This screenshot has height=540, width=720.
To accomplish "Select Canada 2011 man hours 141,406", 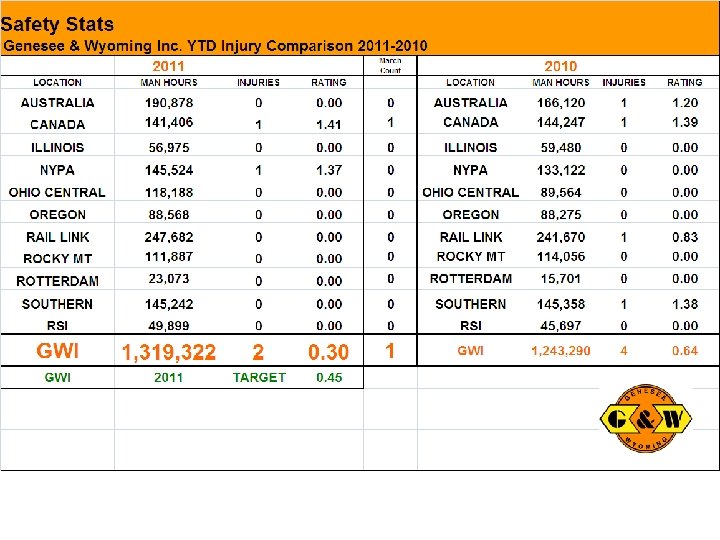I will tap(169, 123).
